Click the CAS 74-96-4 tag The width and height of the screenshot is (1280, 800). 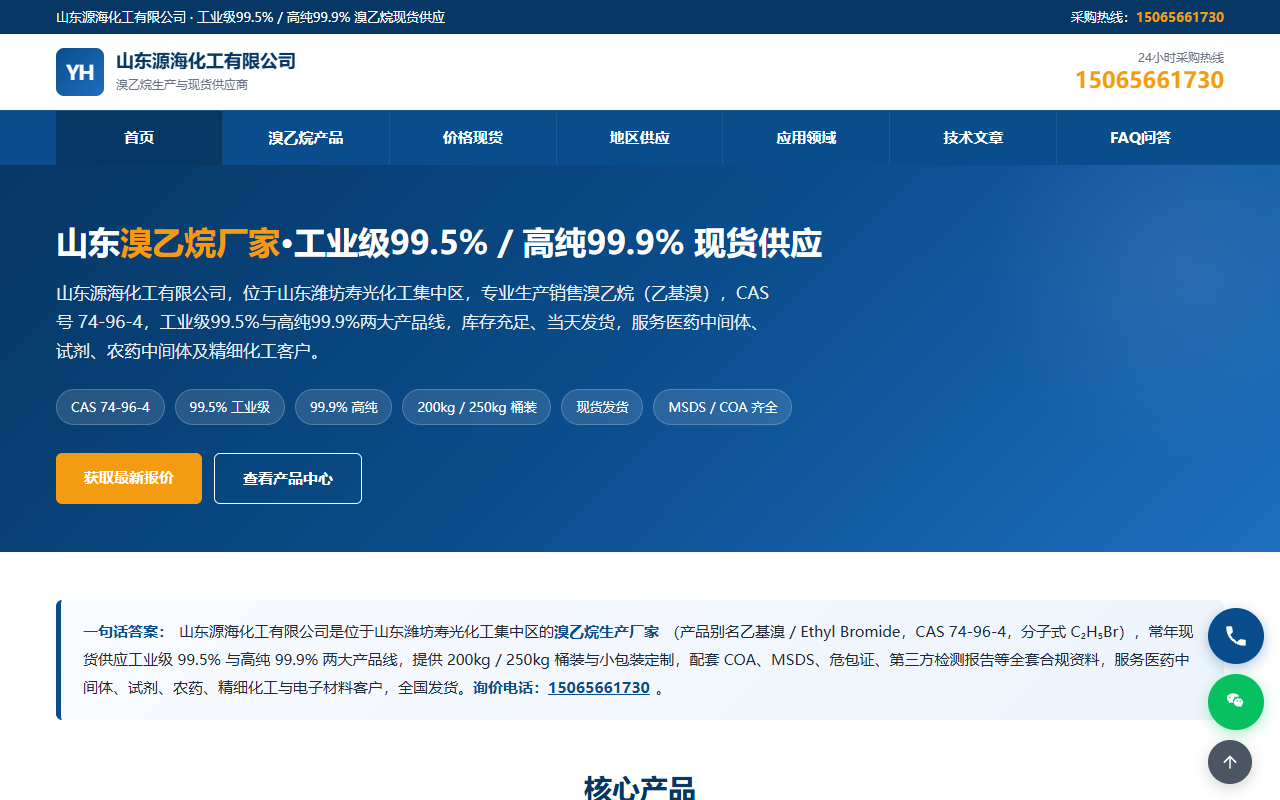click(x=110, y=407)
